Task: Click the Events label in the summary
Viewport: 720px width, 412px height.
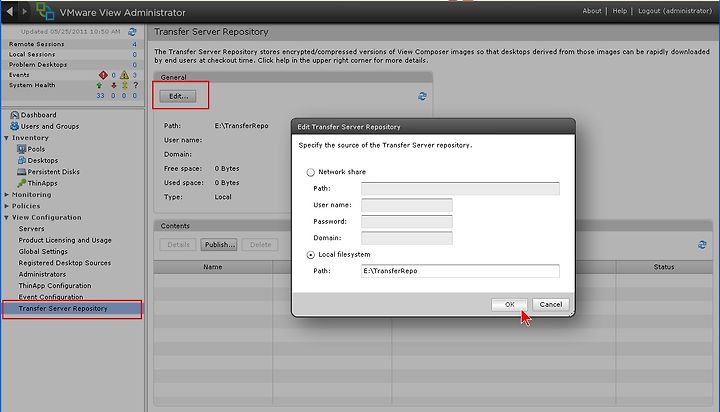Action: (19, 75)
